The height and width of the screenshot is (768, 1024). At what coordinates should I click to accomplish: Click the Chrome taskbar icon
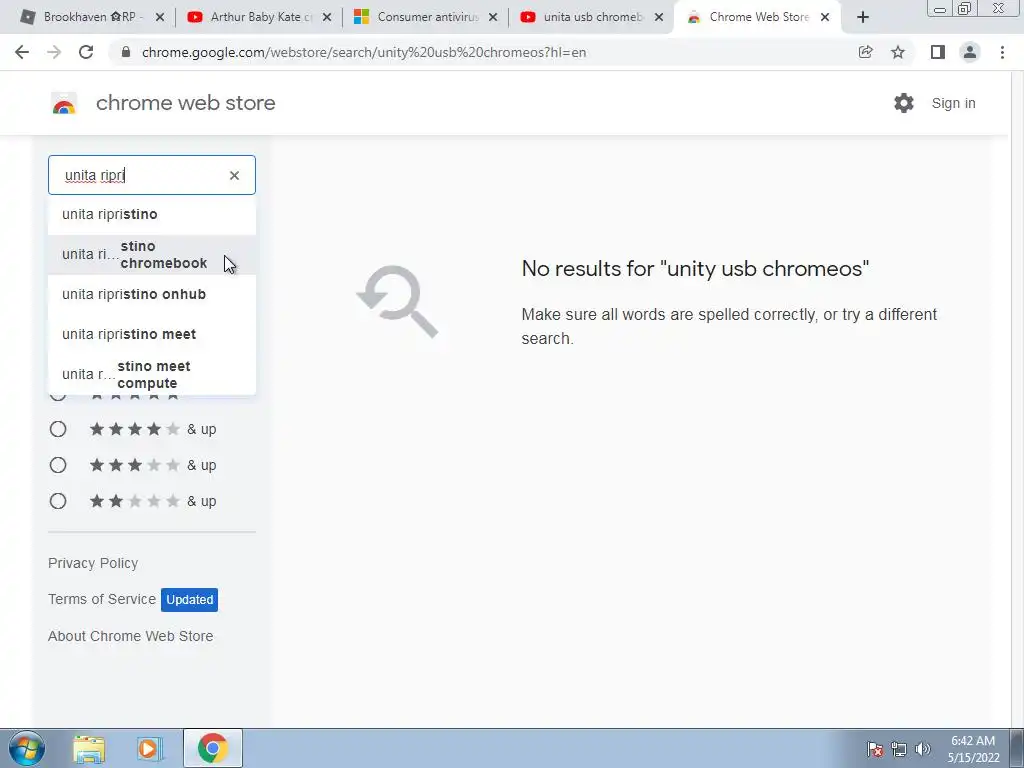pos(213,748)
